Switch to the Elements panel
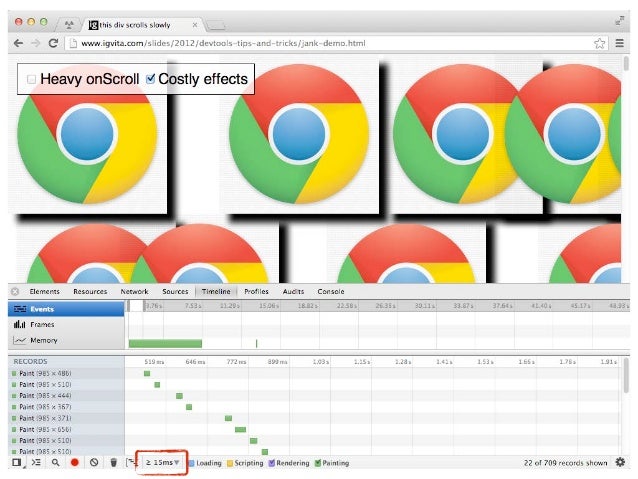Image resolution: width=638 pixels, height=479 pixels. pos(44,291)
